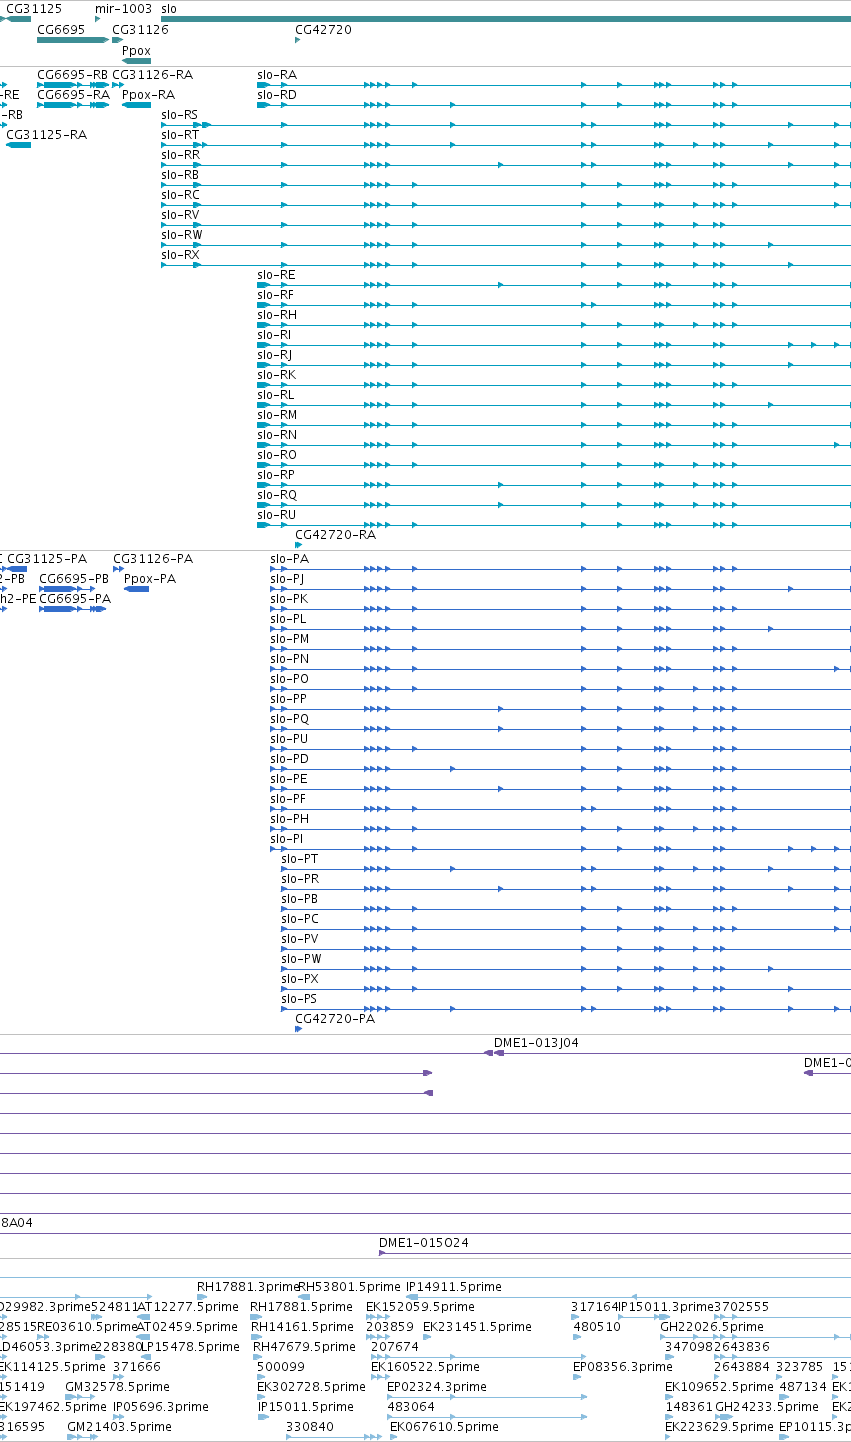Pick the slo-RV transcript label
The width and height of the screenshot is (851, 1442).
pyautogui.click(x=180, y=215)
